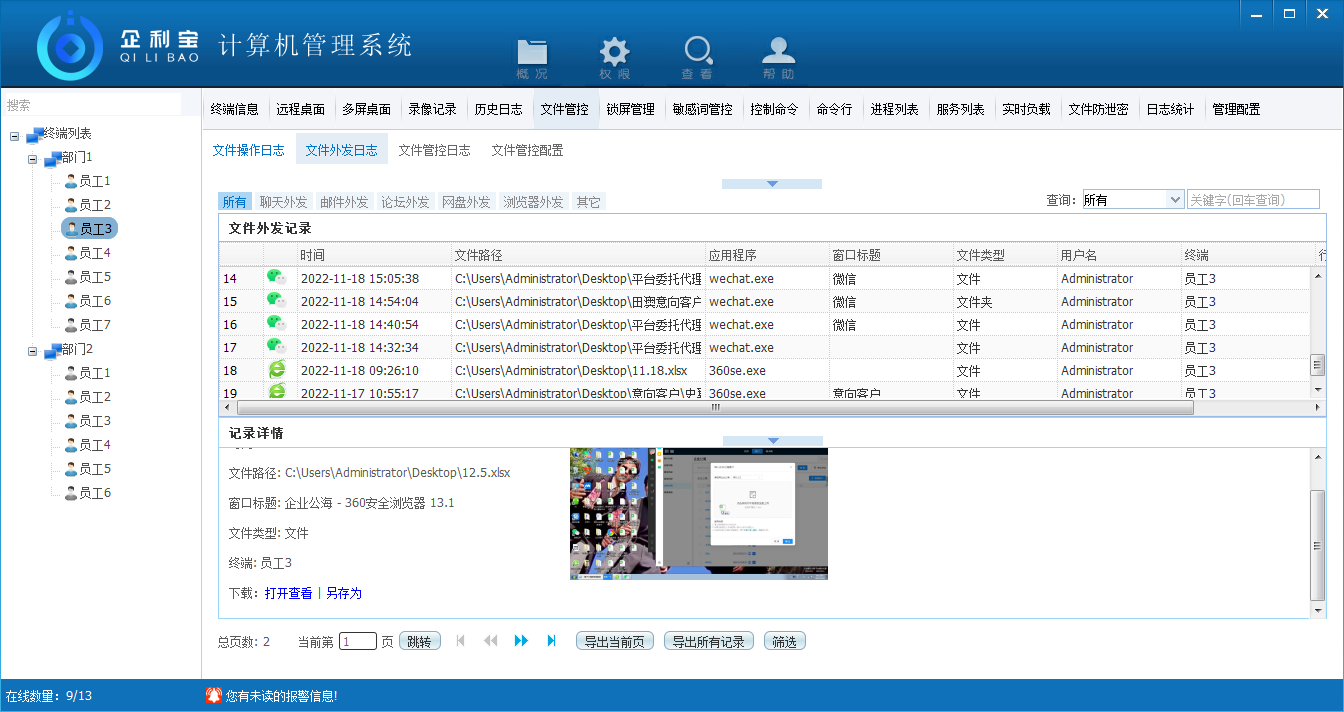Click the 帮助 user icon
The height and width of the screenshot is (712, 1344).
pyautogui.click(x=778, y=53)
